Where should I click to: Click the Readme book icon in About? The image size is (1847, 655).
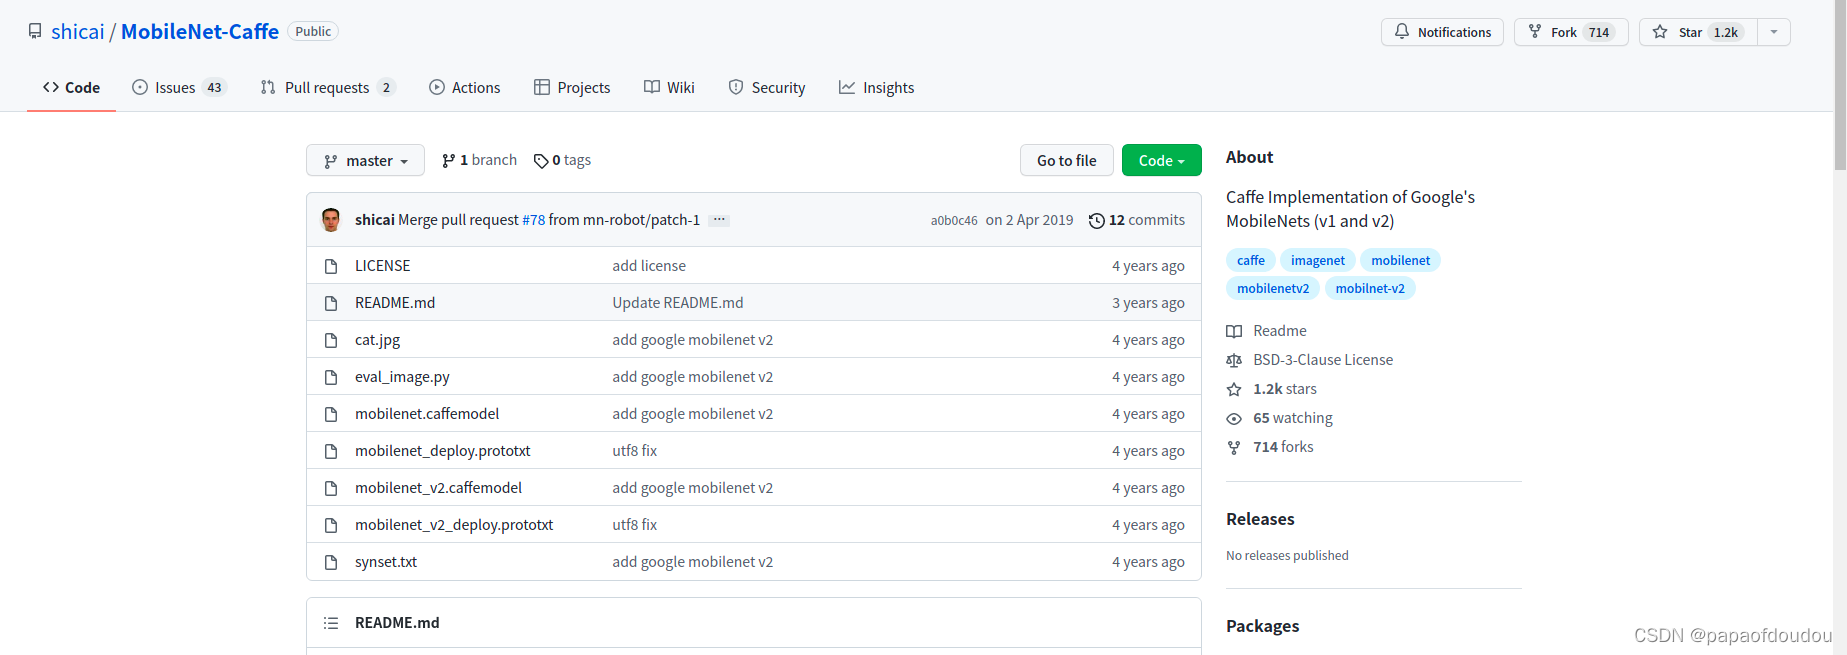[1234, 331]
